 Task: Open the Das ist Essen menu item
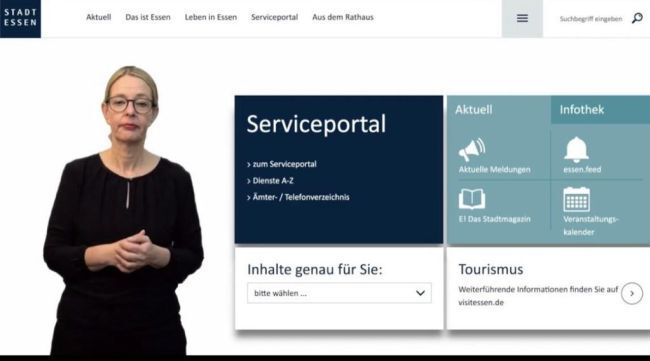[x=148, y=17]
